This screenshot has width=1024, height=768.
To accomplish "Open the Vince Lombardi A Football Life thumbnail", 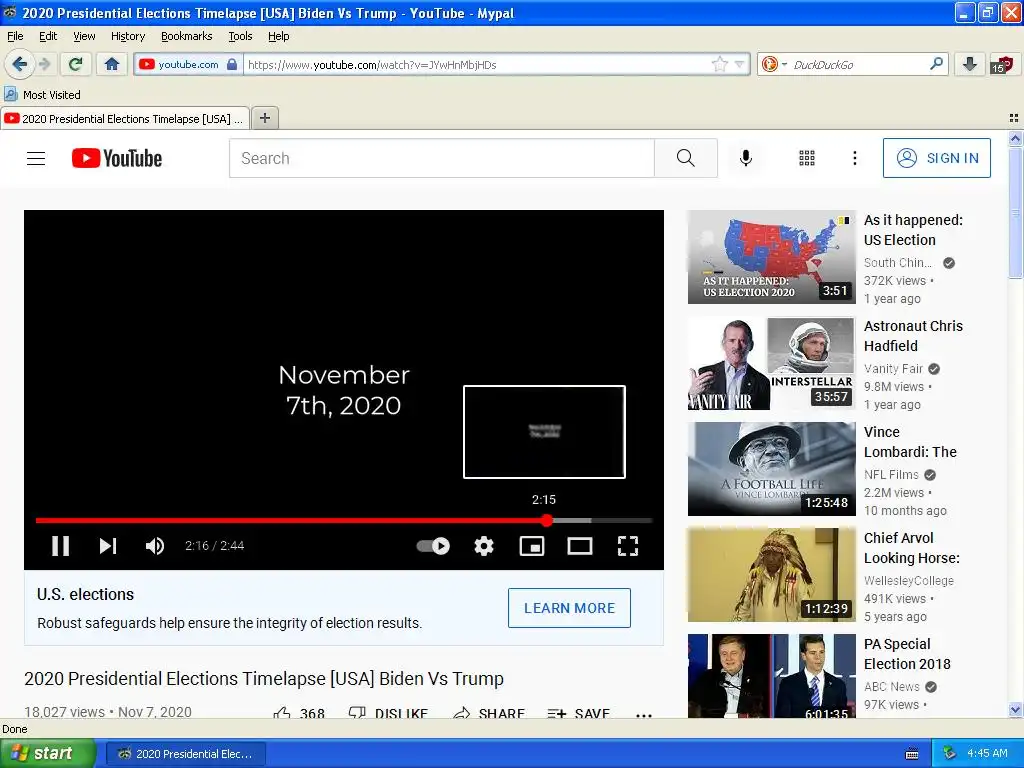I will (771, 469).
